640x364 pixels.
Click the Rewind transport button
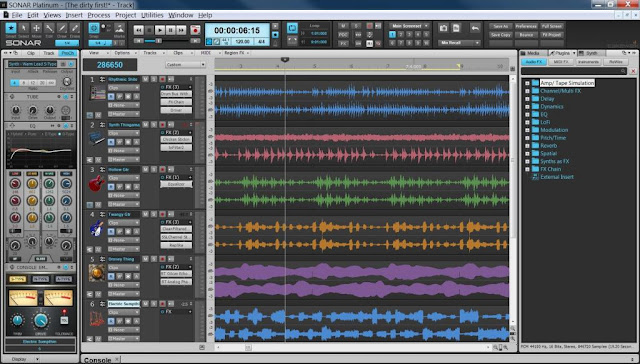[139, 30]
